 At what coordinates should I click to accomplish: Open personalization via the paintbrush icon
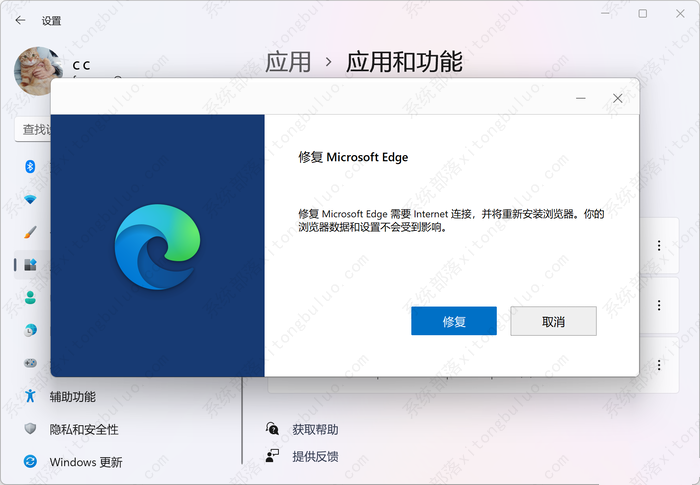(x=30, y=232)
